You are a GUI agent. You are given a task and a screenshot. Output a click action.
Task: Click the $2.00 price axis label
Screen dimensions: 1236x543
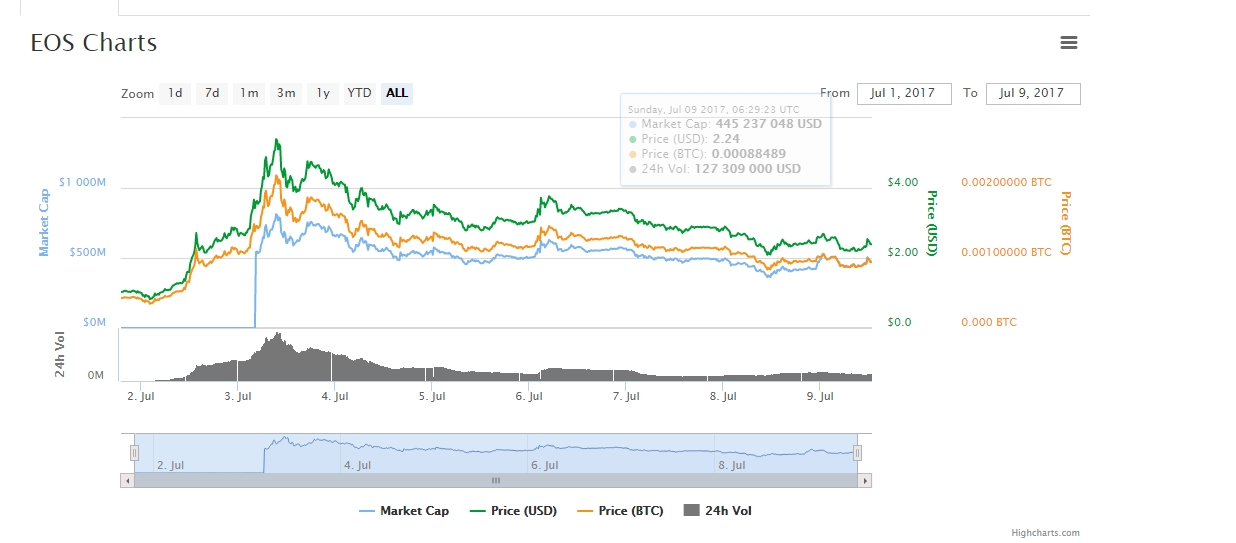pyautogui.click(x=902, y=253)
